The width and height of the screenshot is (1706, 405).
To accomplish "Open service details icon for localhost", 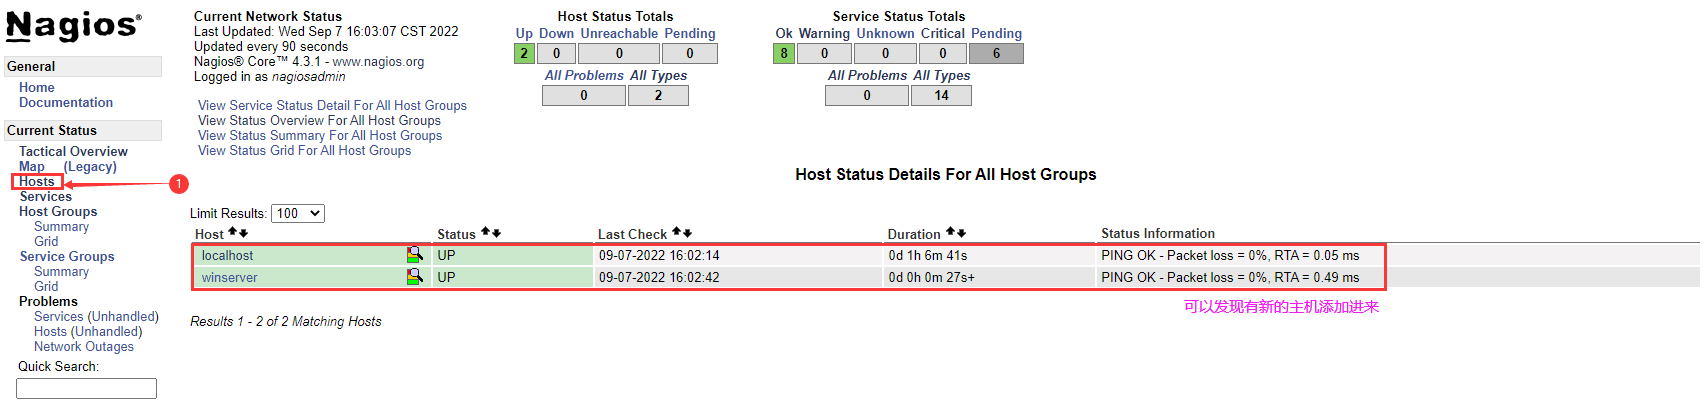I will click(414, 255).
